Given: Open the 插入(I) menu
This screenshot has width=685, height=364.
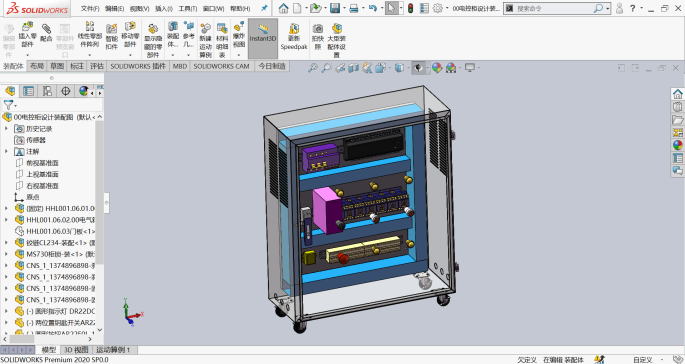Looking at the screenshot, I should click(164, 8).
